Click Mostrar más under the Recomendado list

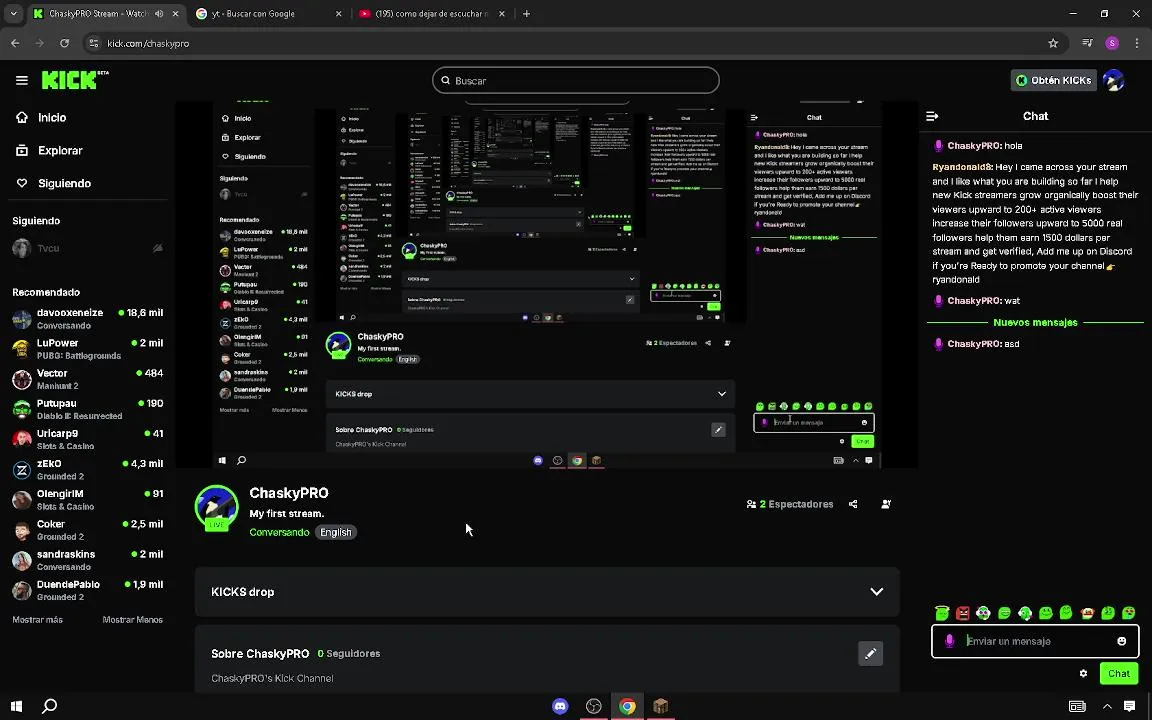click(x=37, y=619)
